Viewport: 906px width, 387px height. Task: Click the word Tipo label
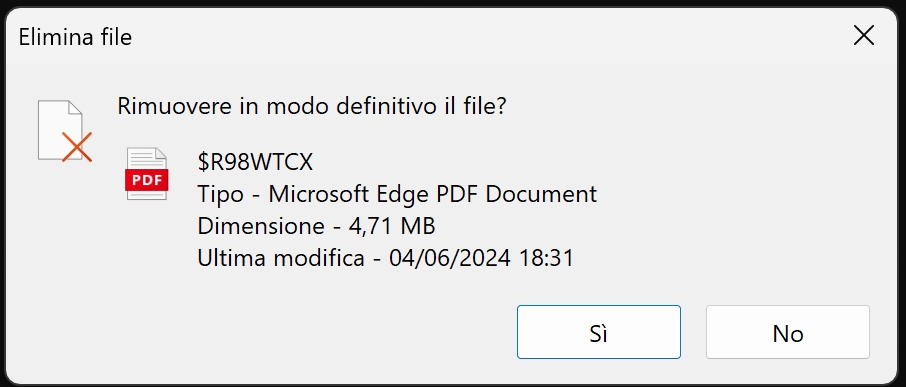click(221, 195)
